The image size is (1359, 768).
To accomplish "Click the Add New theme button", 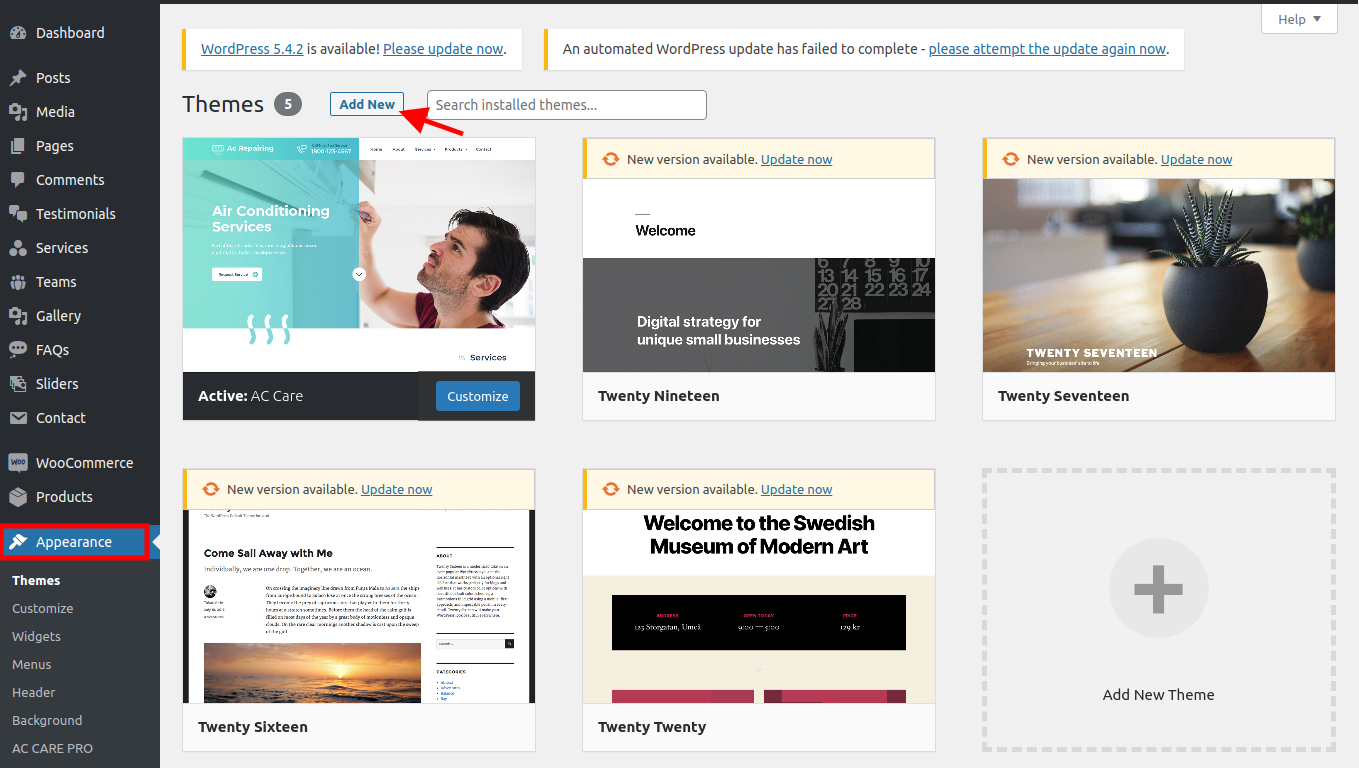I will point(367,104).
